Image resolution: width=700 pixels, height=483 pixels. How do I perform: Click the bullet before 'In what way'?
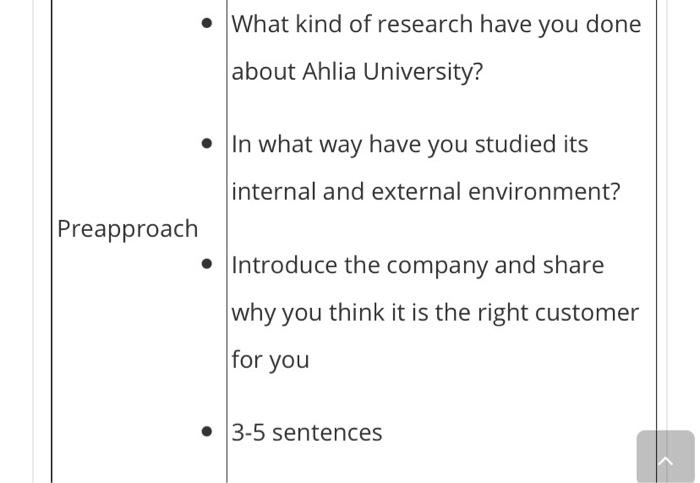207,144
